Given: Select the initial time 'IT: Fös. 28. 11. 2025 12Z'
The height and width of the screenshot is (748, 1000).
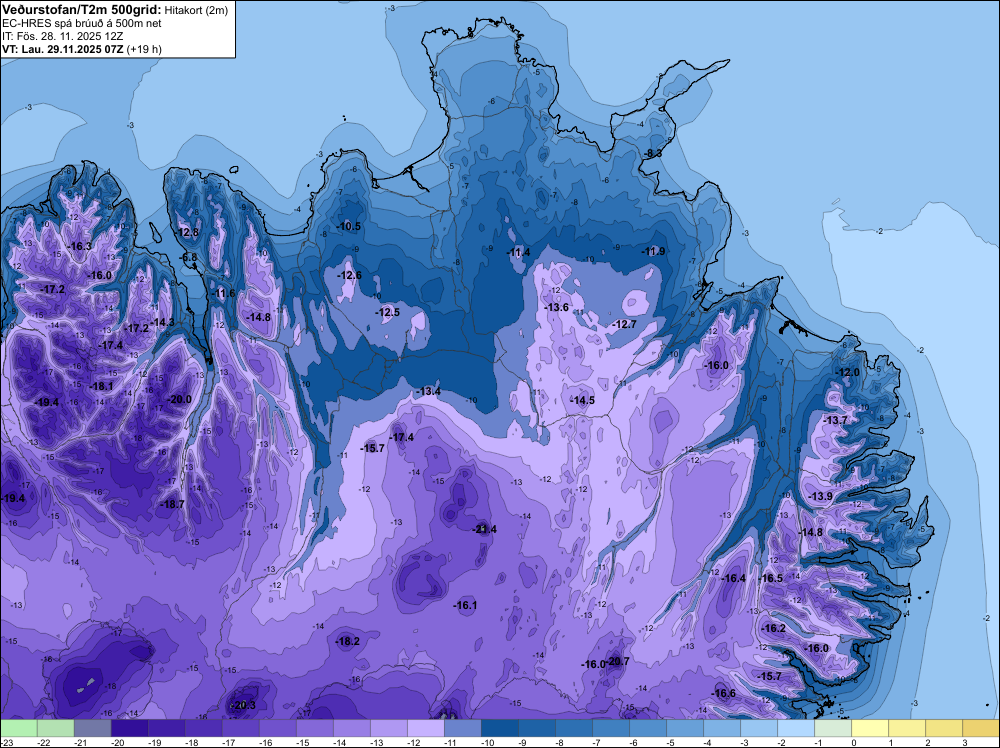Looking at the screenshot, I should click(x=62, y=36).
